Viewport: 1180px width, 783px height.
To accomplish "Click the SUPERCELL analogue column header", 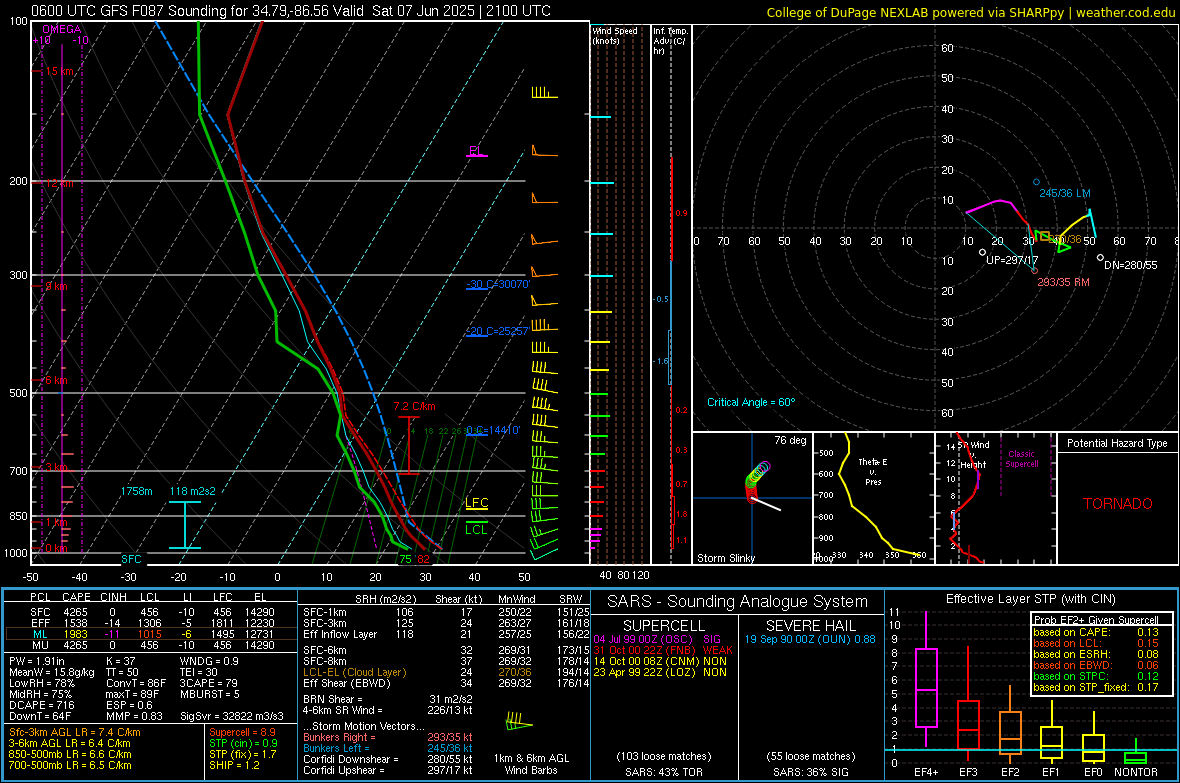I will click(664, 626).
